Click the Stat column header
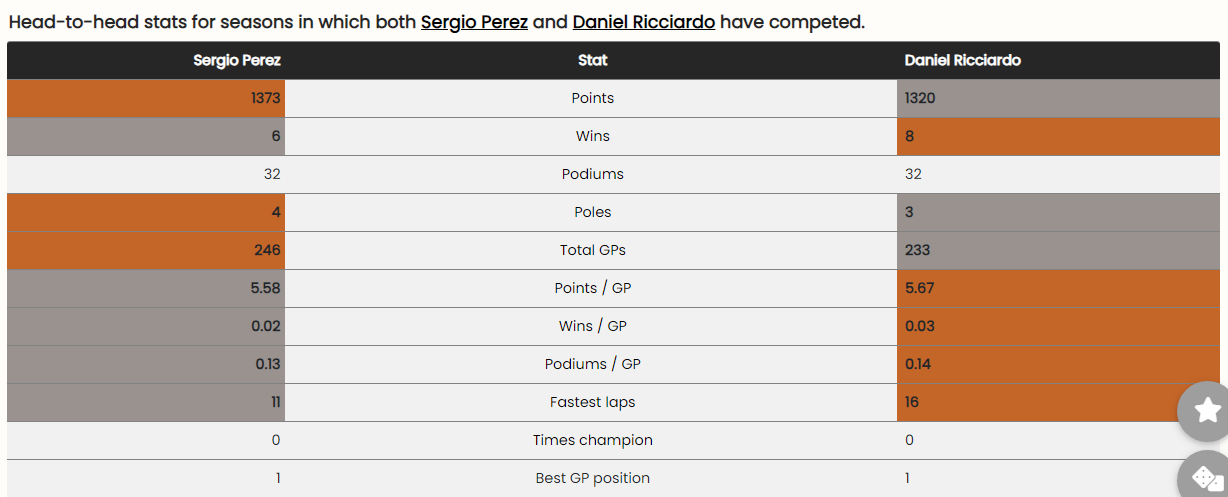This screenshot has height=497, width=1228. click(592, 60)
